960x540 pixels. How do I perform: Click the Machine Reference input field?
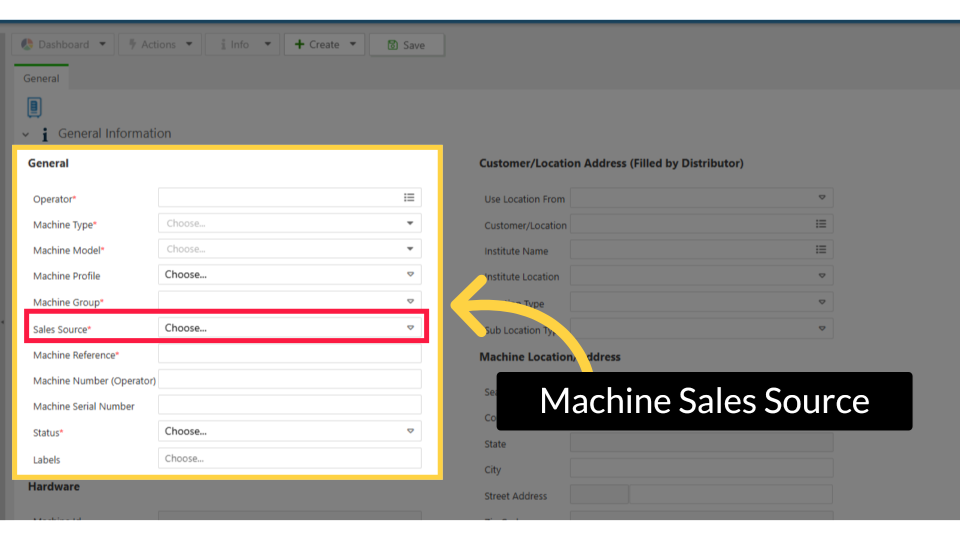[289, 354]
